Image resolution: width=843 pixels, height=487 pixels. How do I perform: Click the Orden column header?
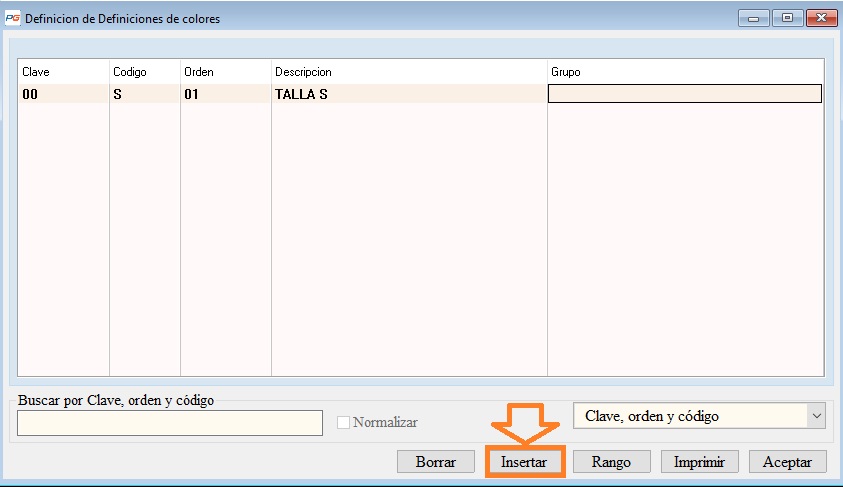click(x=226, y=71)
